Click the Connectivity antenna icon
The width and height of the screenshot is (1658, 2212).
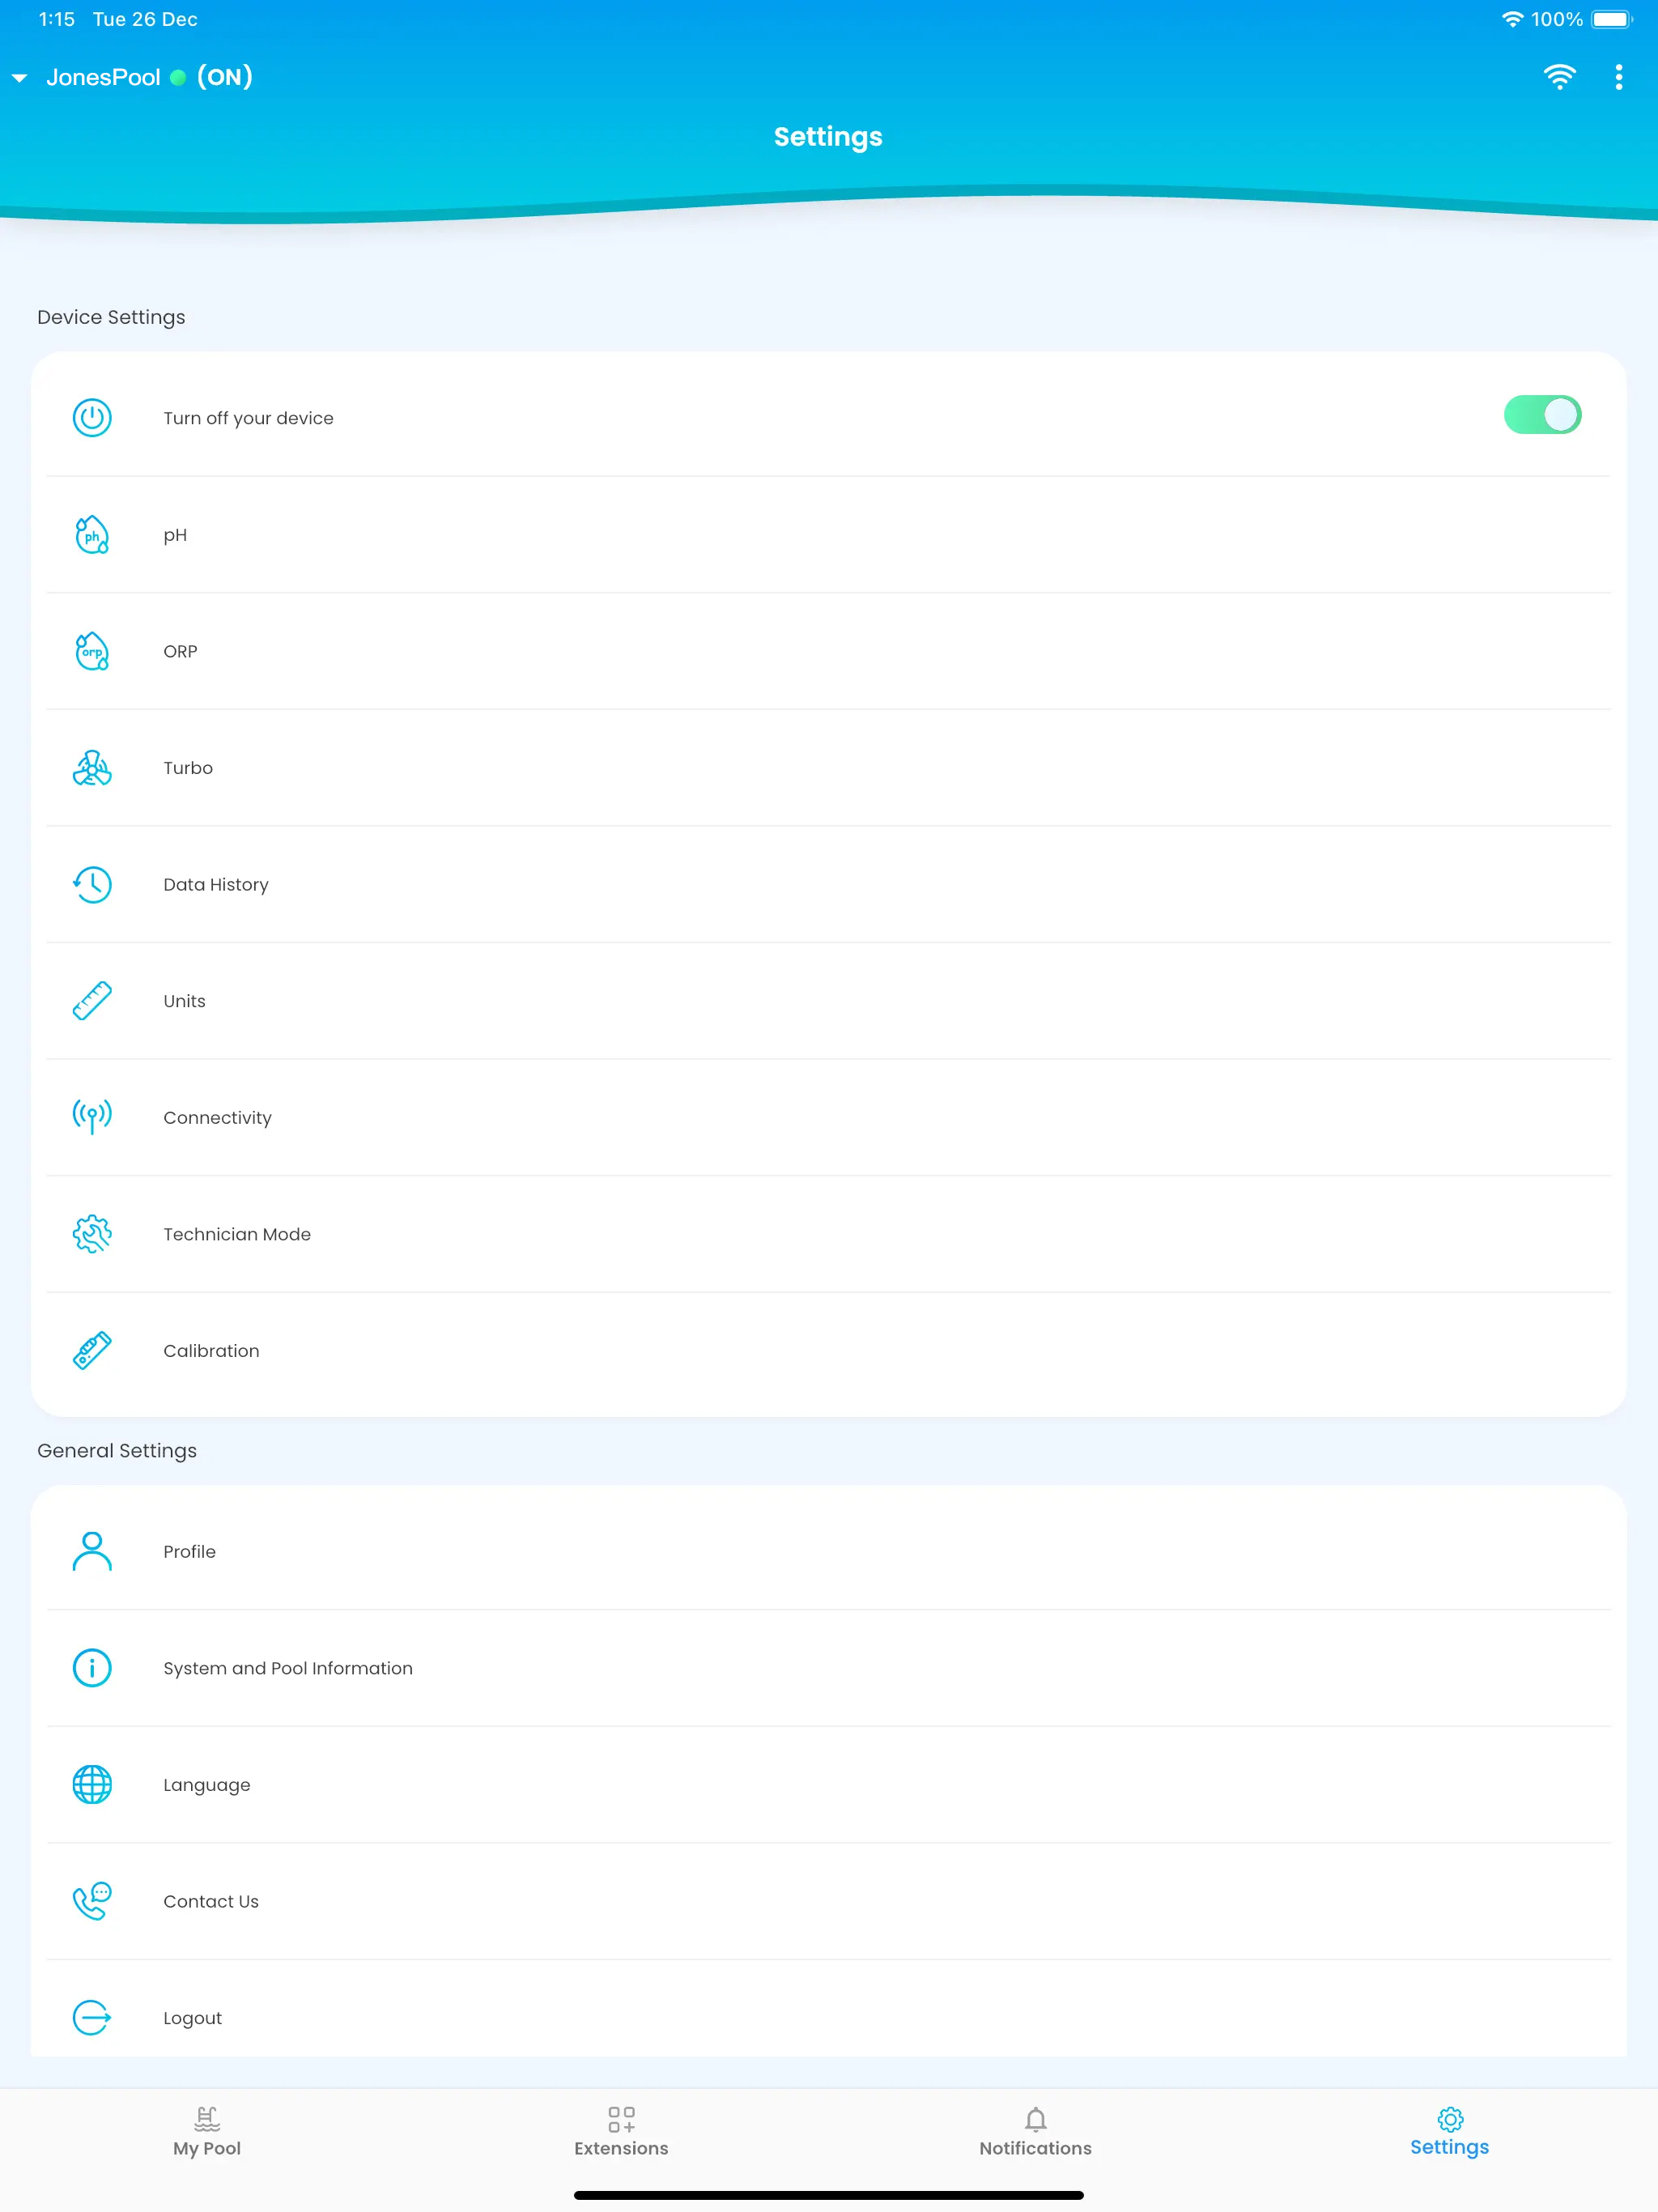click(92, 1117)
